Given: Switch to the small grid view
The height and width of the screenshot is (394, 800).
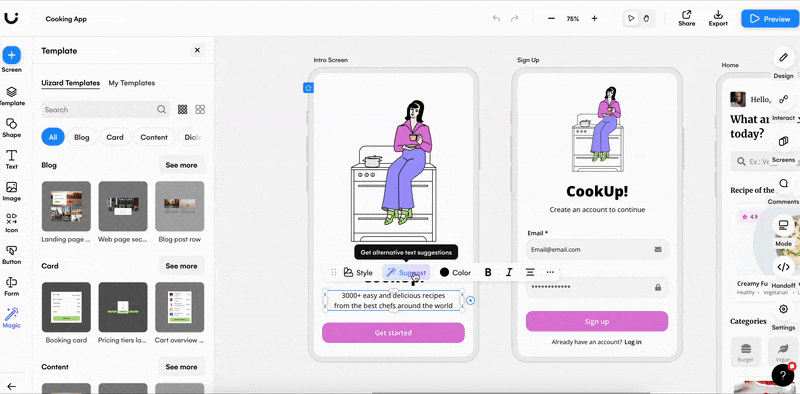Looking at the screenshot, I should (x=182, y=110).
